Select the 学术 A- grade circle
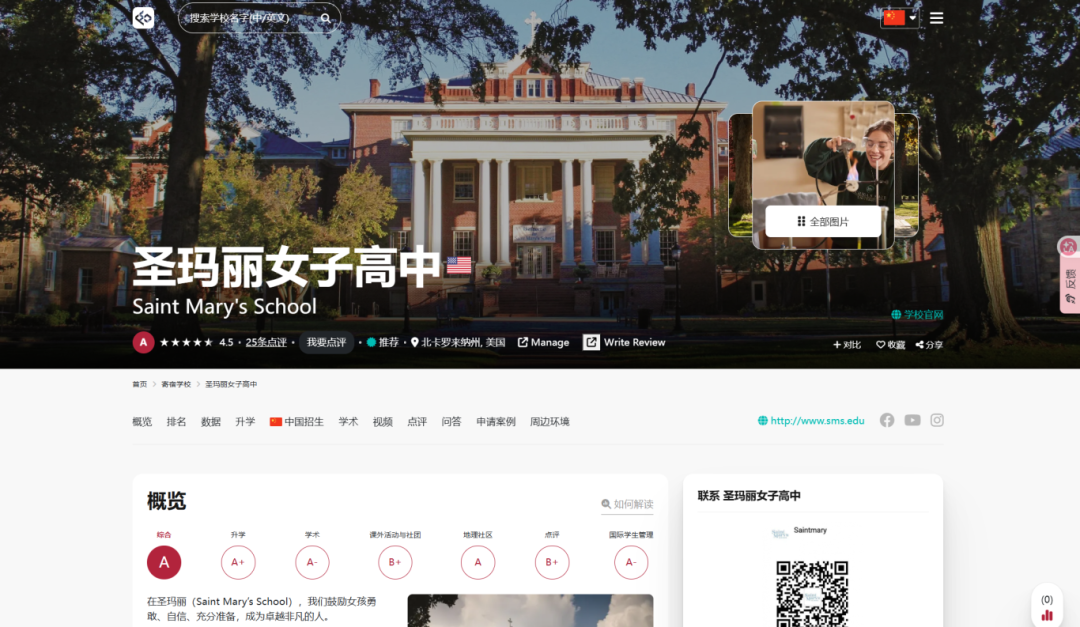This screenshot has height=627, width=1080. coord(312,562)
